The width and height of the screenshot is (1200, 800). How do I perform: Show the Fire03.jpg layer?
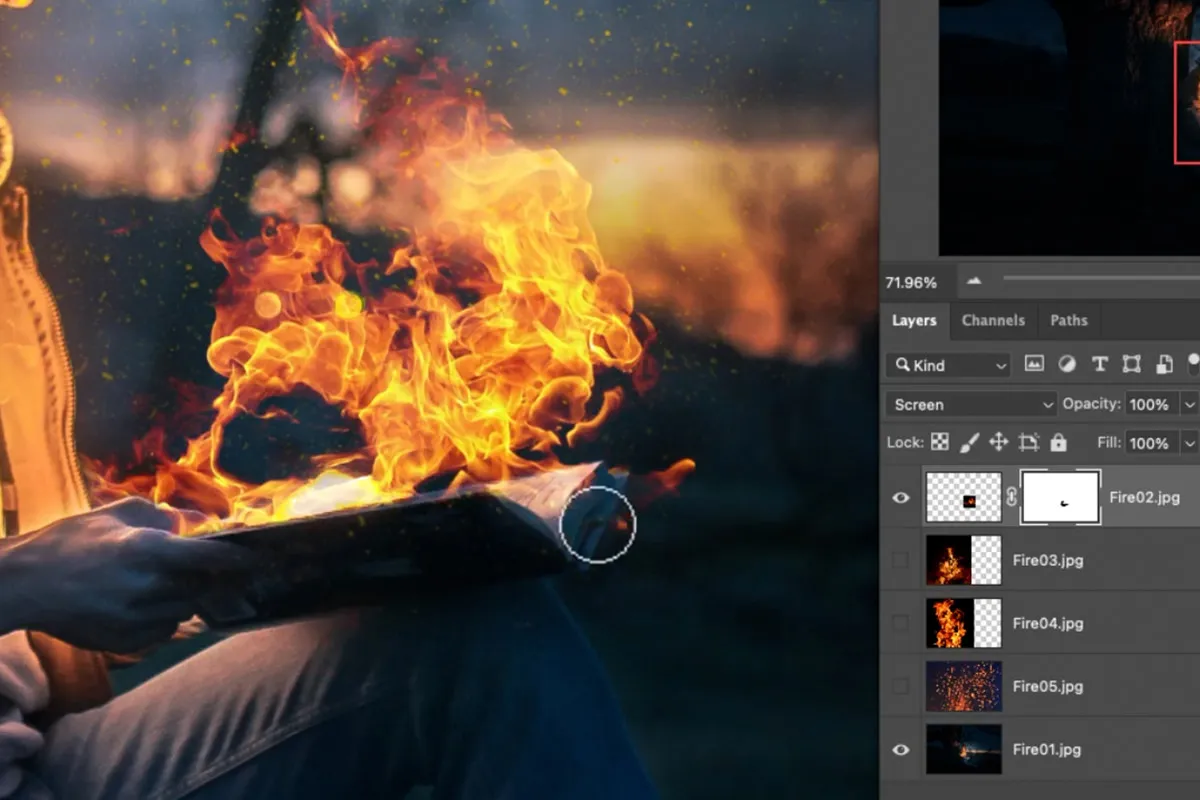pyautogui.click(x=899, y=560)
